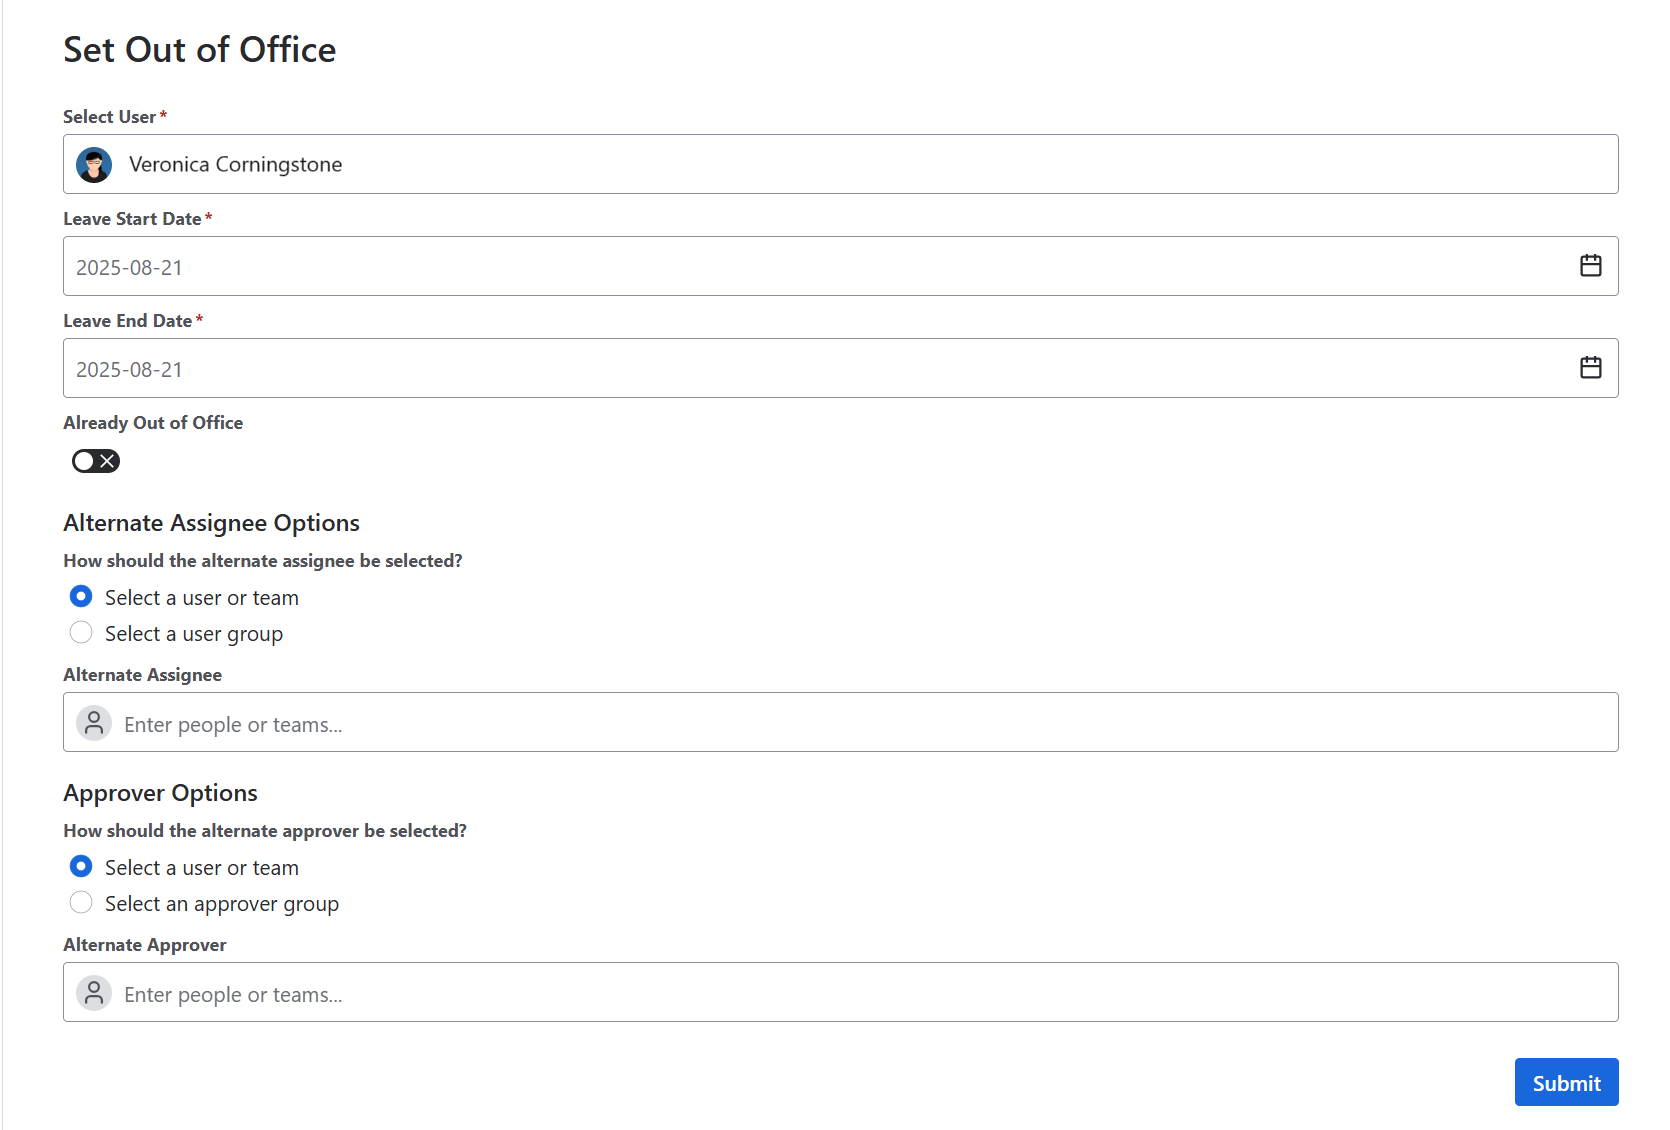Click the 'Set Out of Office' heading

[x=200, y=50]
